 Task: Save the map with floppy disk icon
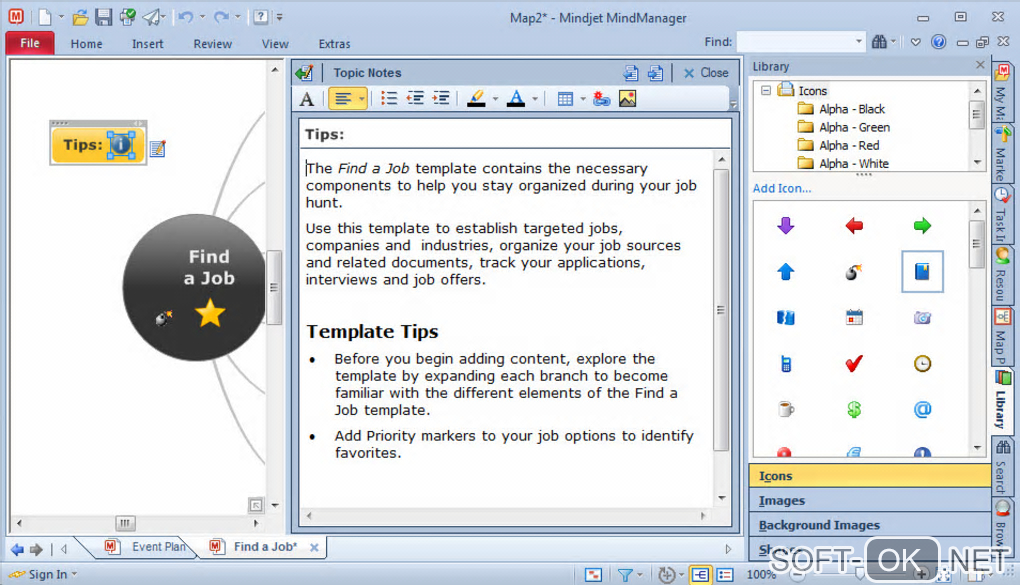coord(103,18)
